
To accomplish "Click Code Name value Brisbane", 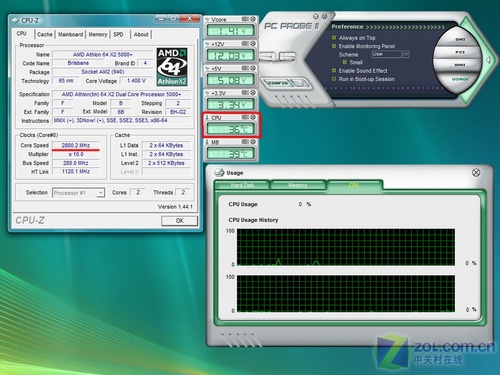I will coord(78,63).
